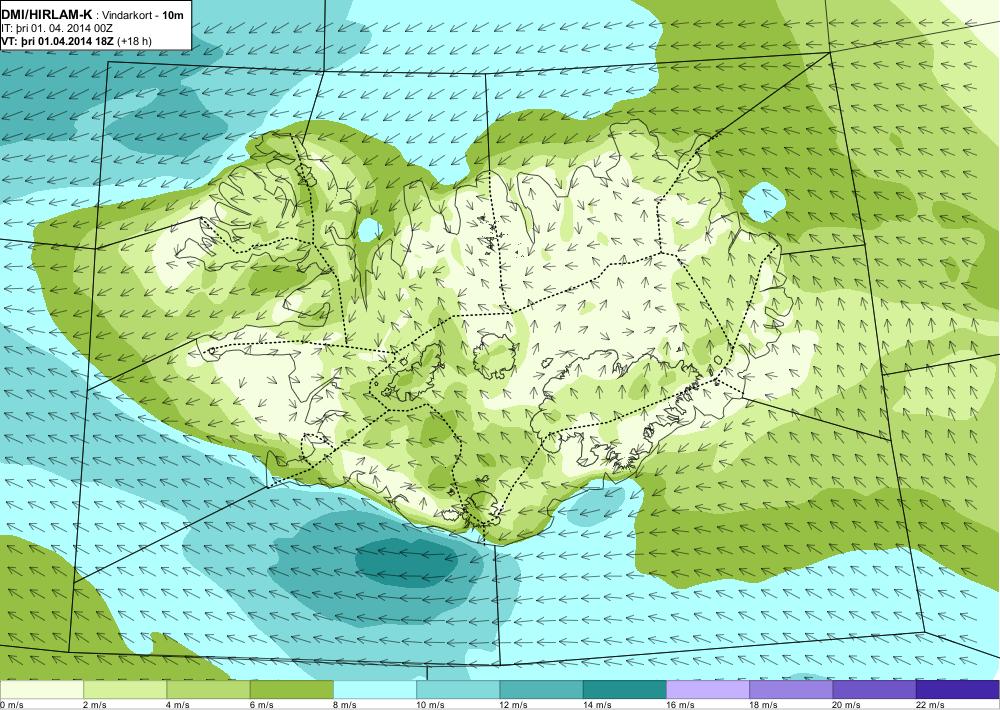Click the "DMI/HIRLAM-K" model title text

47,15
